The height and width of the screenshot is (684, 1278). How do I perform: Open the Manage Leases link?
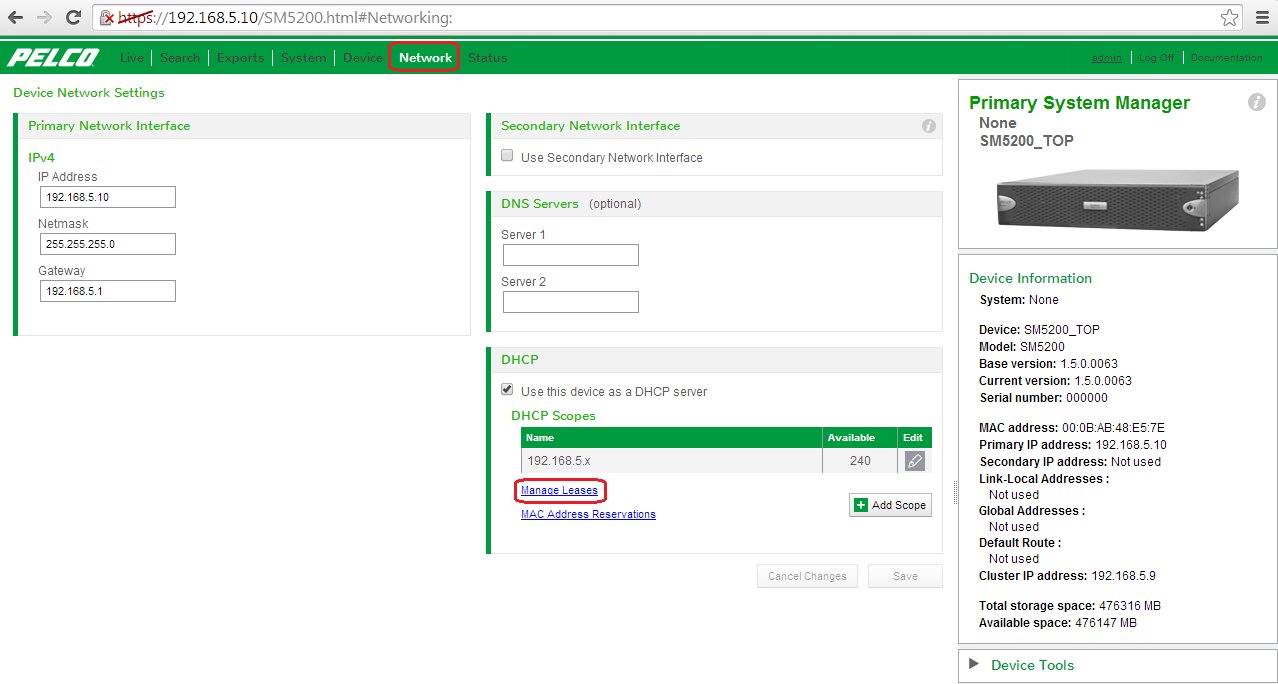point(559,490)
